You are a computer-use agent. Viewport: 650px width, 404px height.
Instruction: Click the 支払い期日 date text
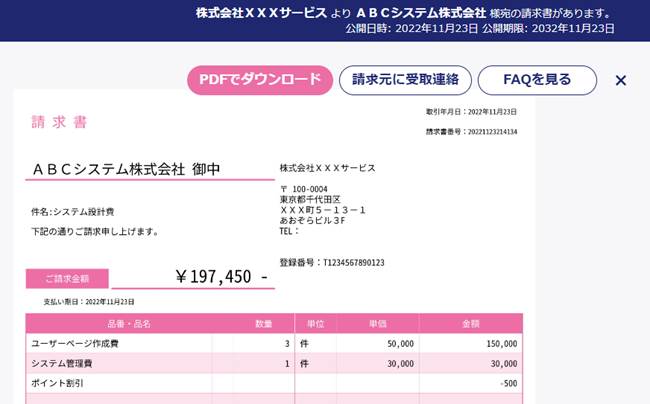[89, 302]
